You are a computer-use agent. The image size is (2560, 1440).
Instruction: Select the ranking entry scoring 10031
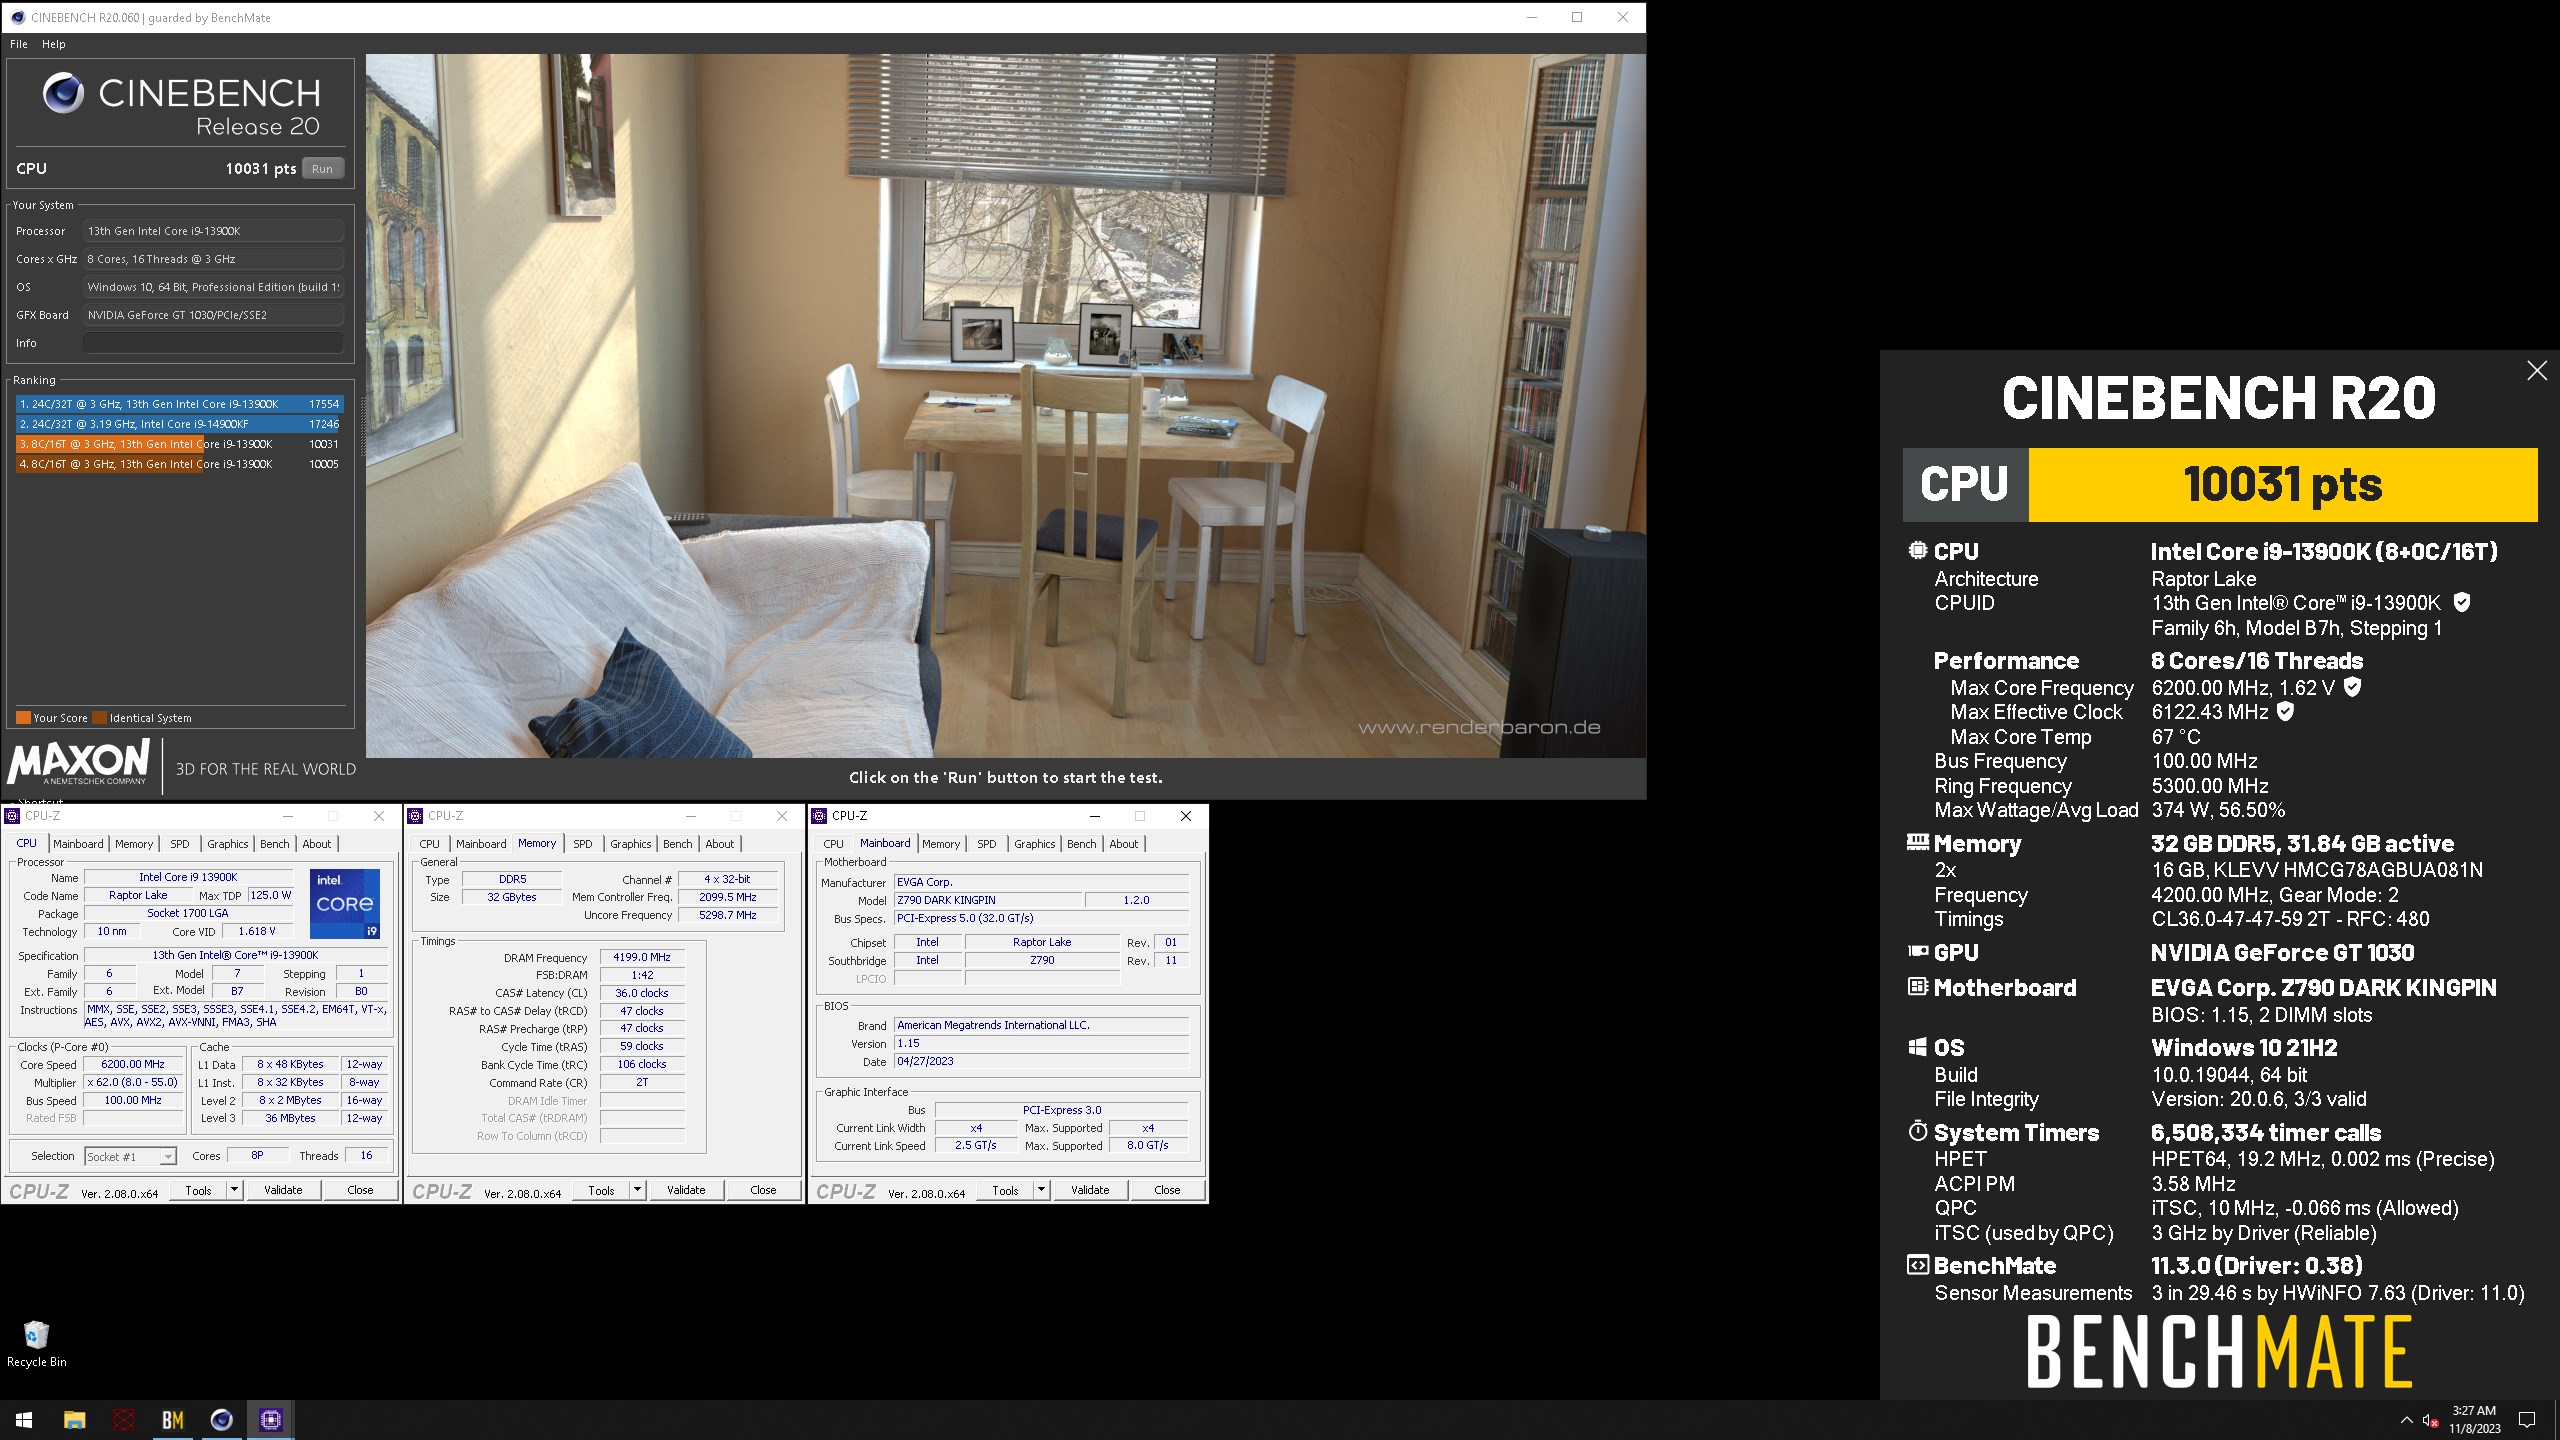[x=180, y=444]
